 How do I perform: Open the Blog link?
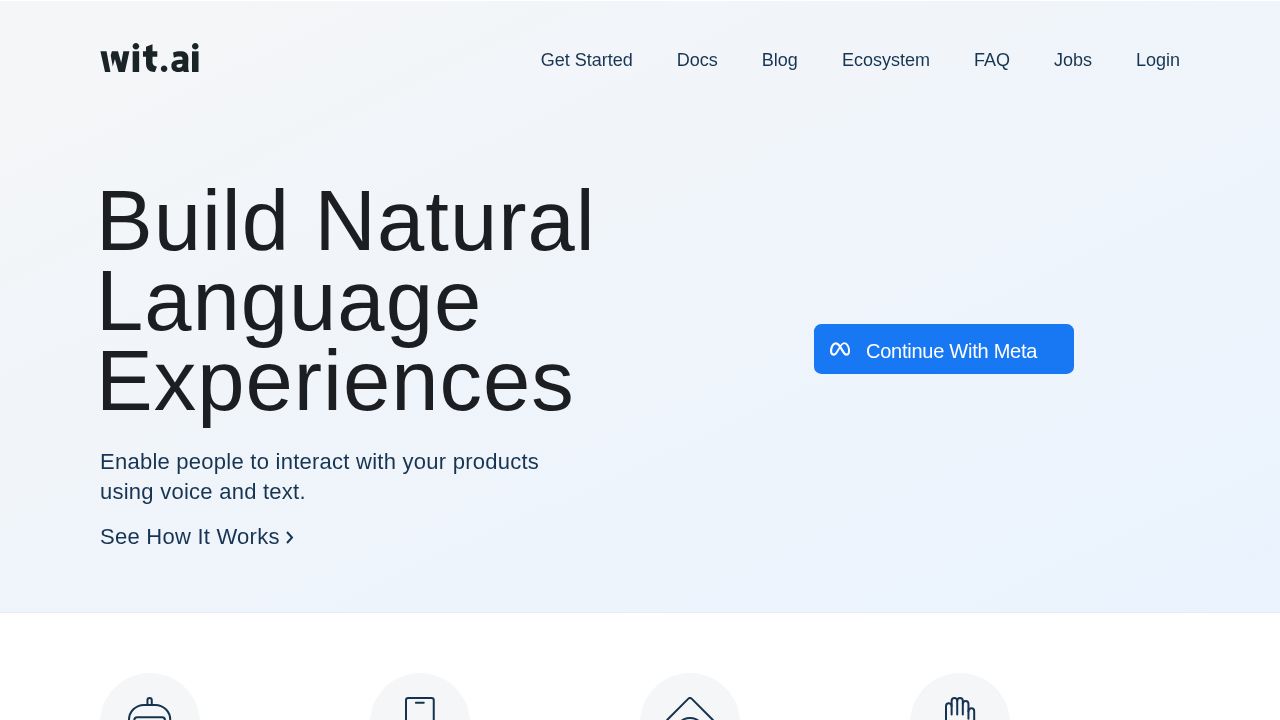point(780,60)
